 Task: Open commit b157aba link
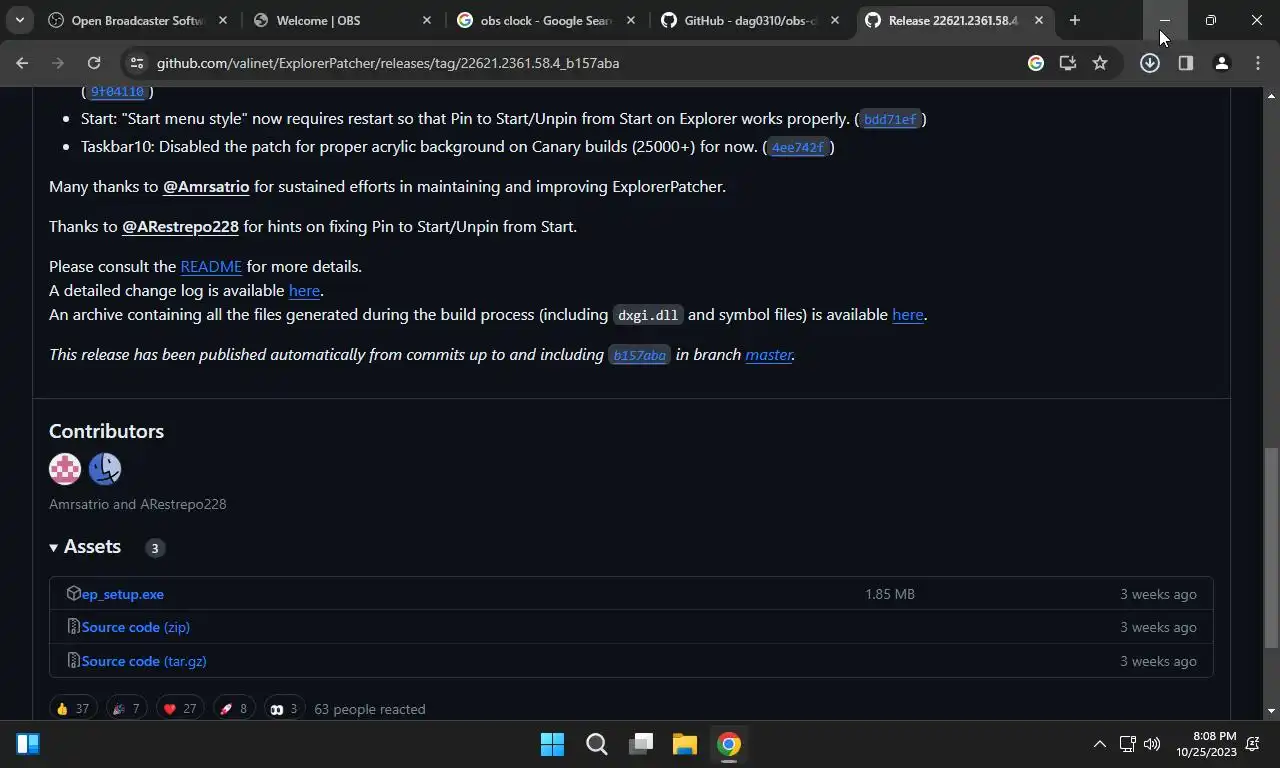[x=639, y=355]
